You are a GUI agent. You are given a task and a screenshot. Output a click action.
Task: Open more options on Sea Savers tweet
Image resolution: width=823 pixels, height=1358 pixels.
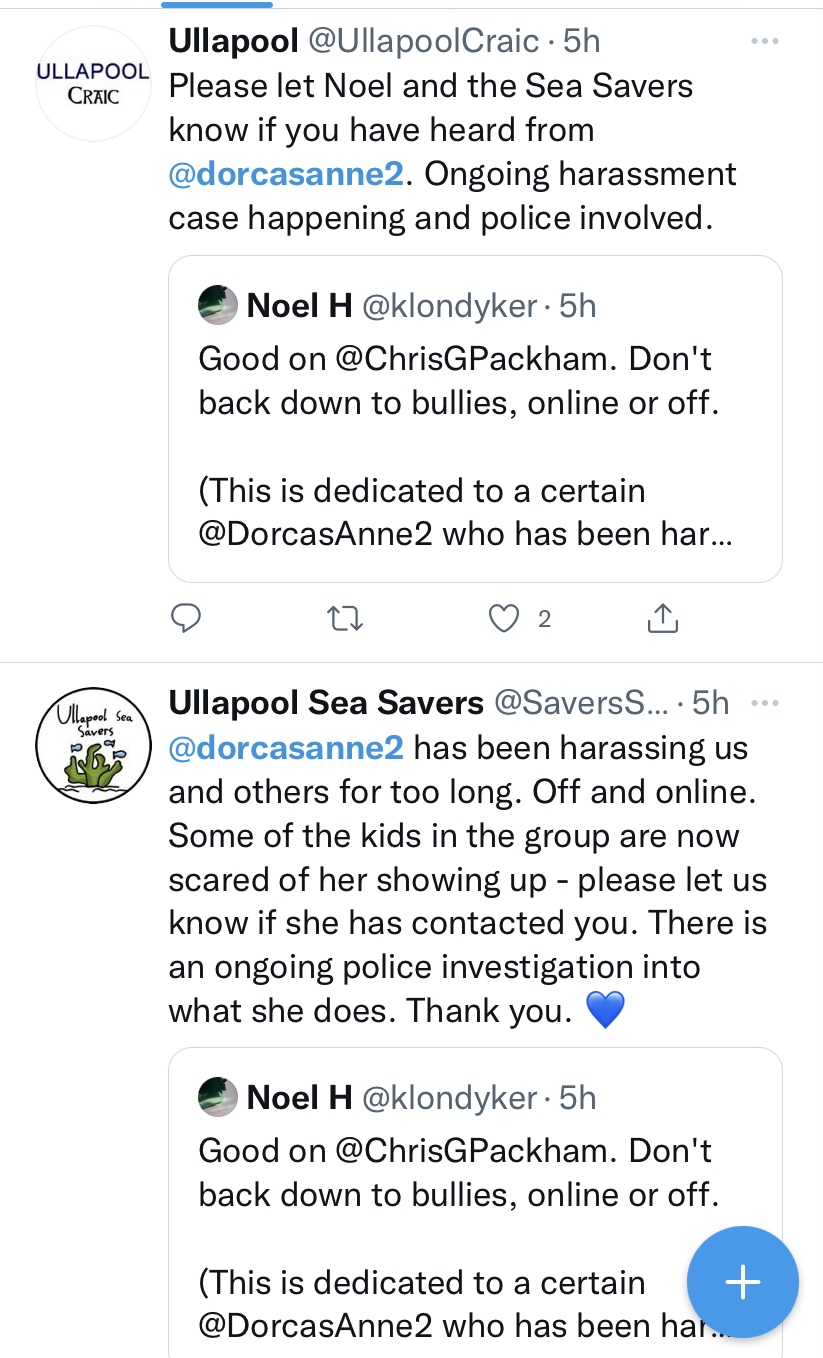click(764, 703)
